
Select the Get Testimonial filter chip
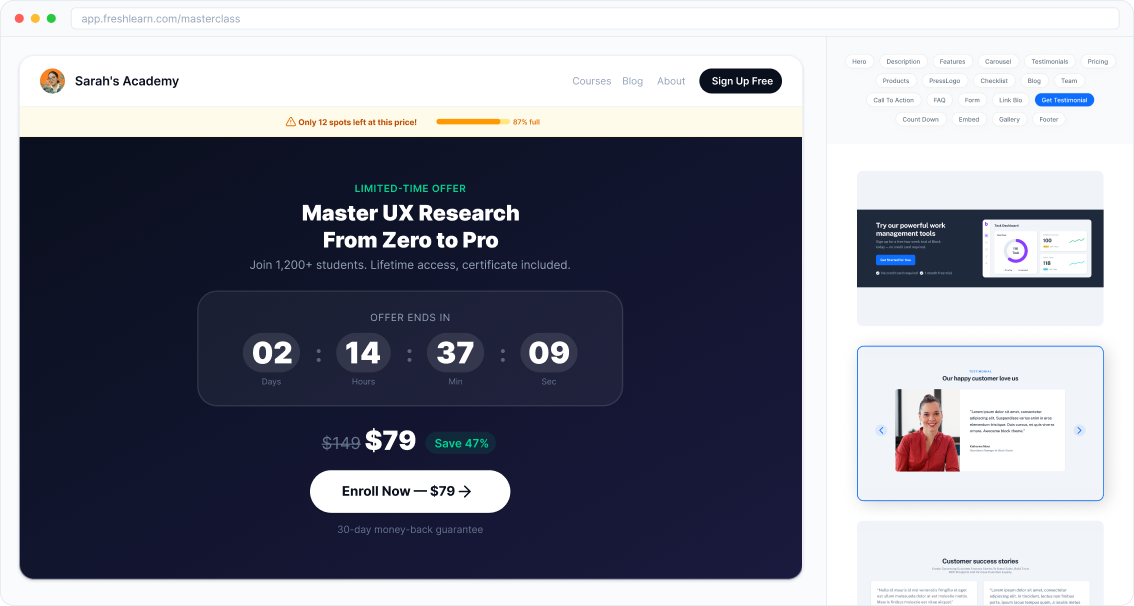coord(1064,100)
